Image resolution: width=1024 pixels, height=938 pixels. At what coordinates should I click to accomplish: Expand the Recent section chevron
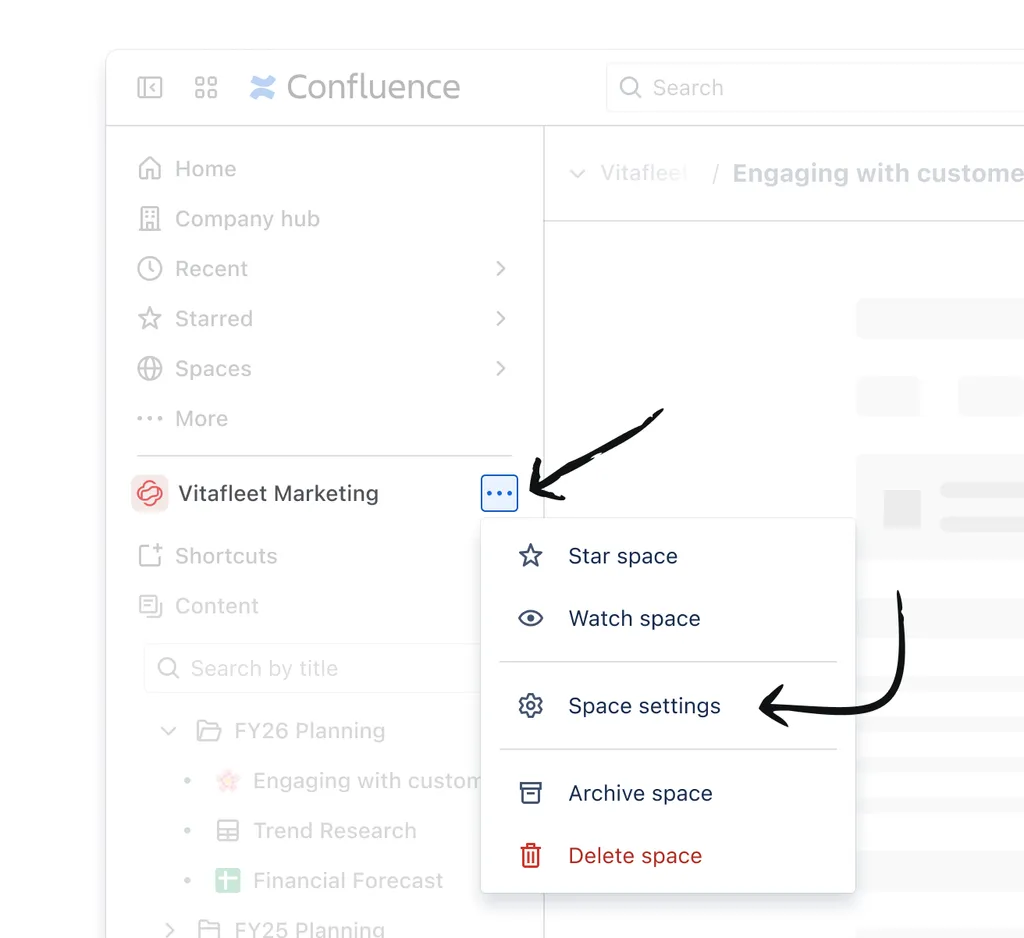[x=500, y=268]
